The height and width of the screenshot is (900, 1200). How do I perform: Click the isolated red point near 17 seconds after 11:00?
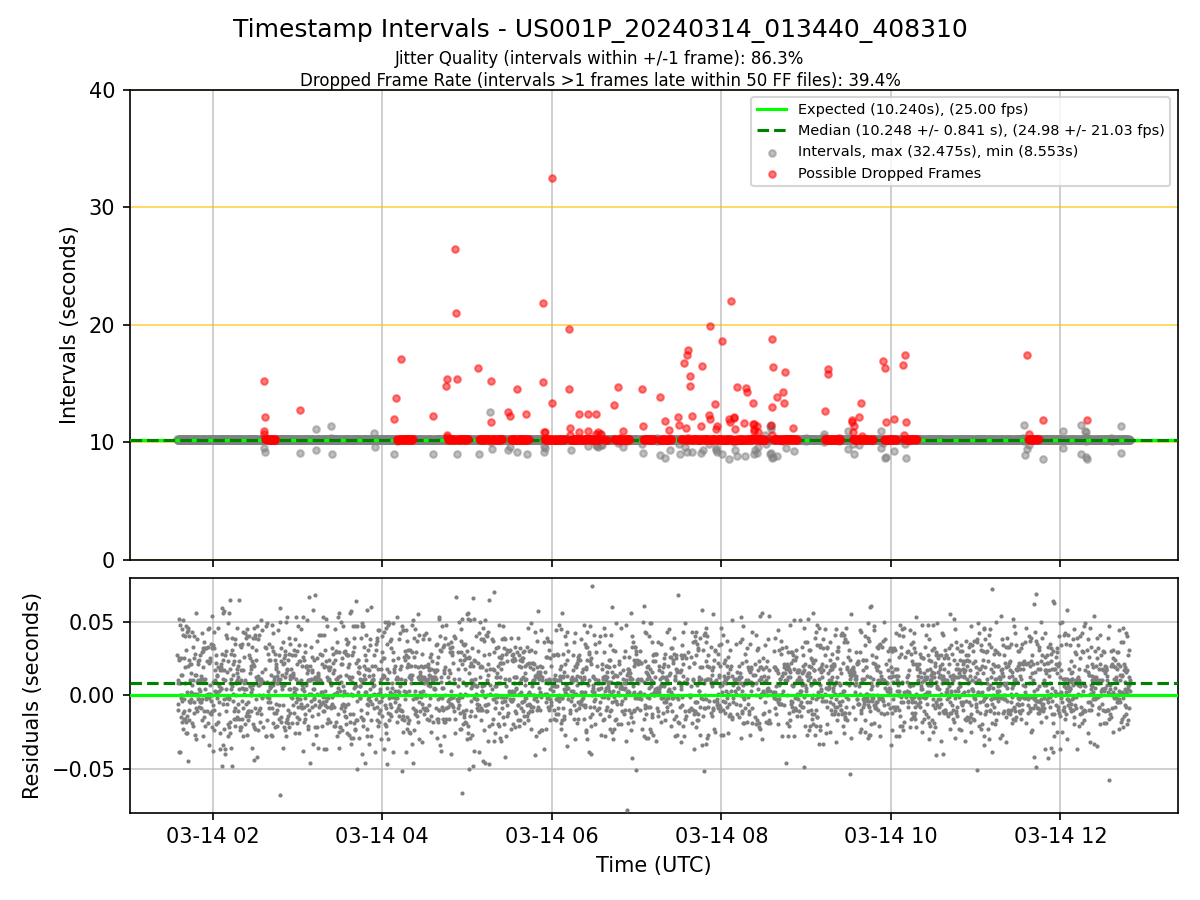[x=1027, y=355]
